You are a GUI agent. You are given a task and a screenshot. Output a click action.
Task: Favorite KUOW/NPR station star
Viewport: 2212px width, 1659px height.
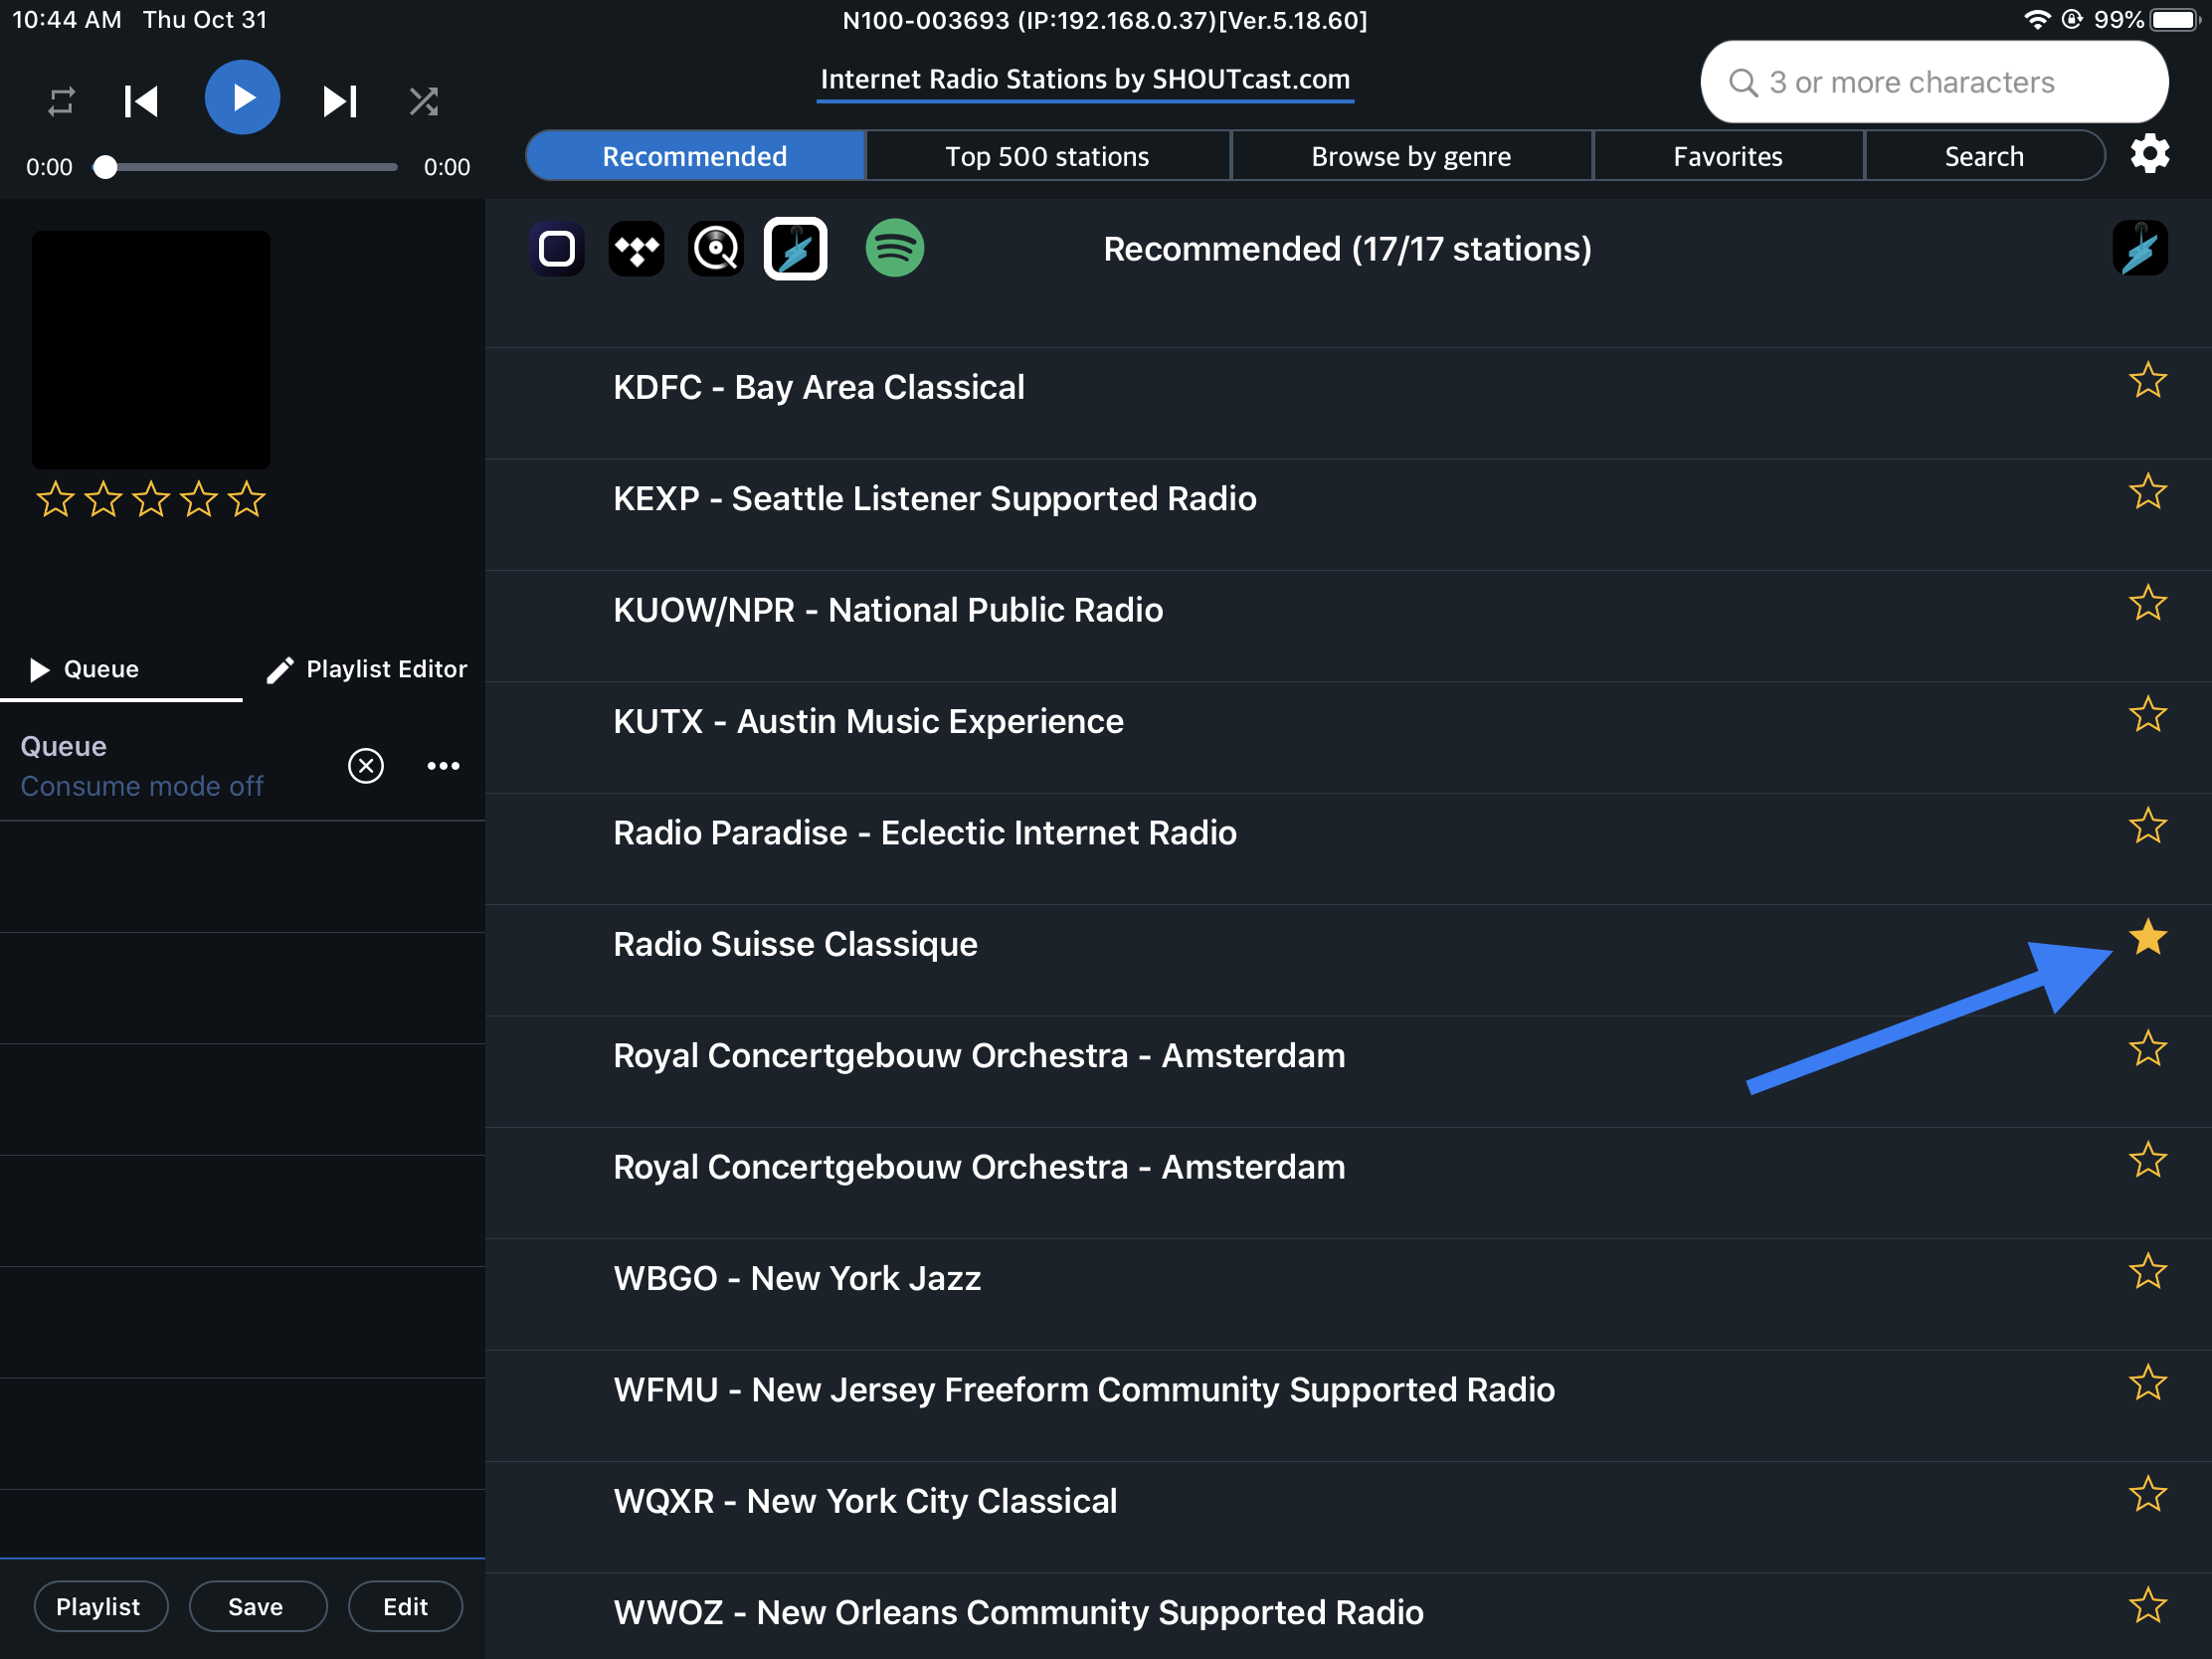(x=2147, y=604)
